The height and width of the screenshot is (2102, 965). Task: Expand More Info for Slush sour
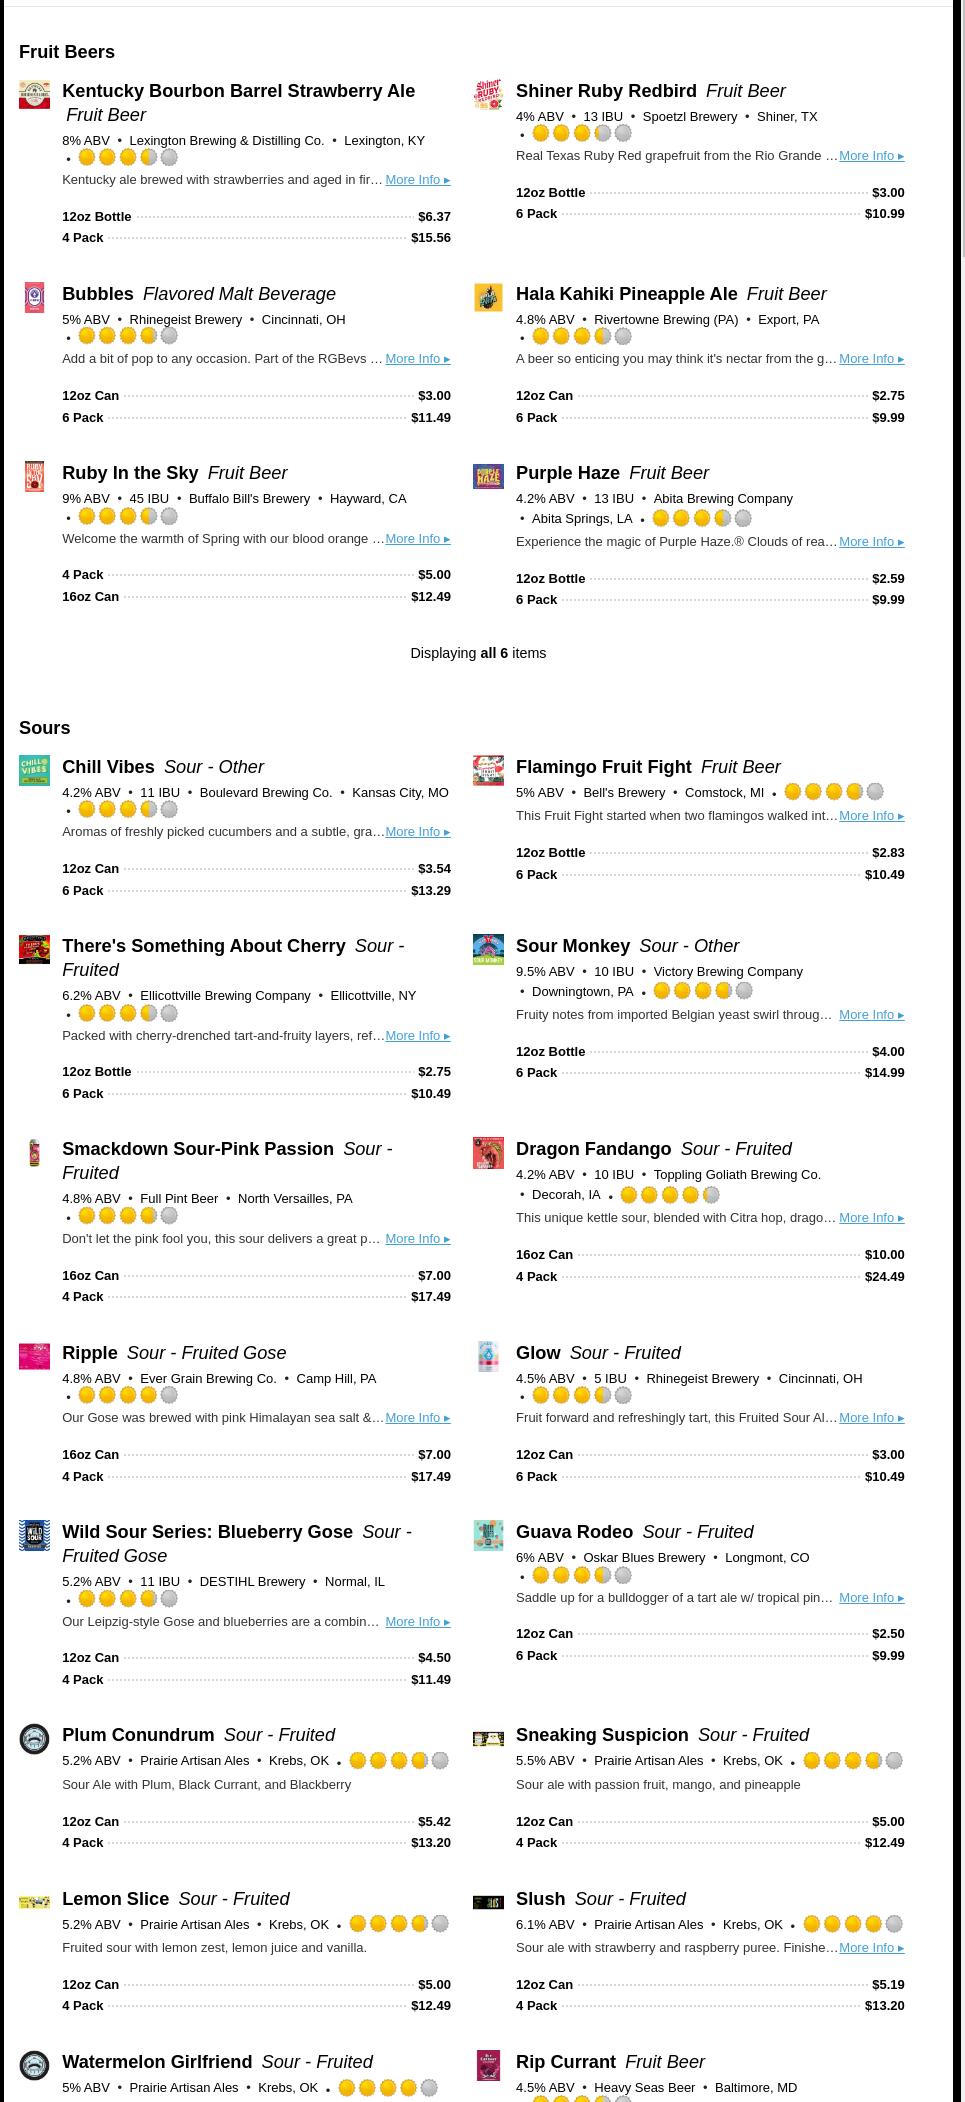click(x=871, y=1948)
